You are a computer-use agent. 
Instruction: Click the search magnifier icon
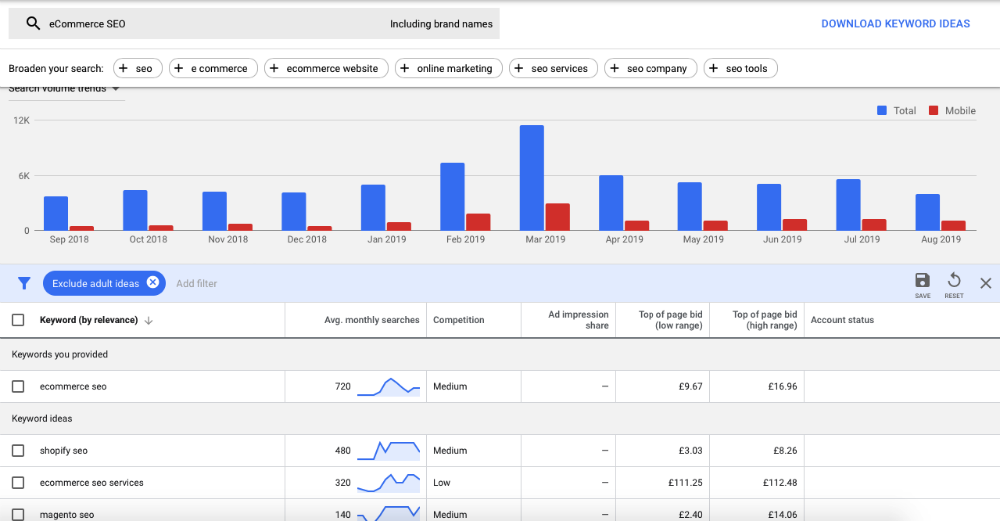[33, 24]
